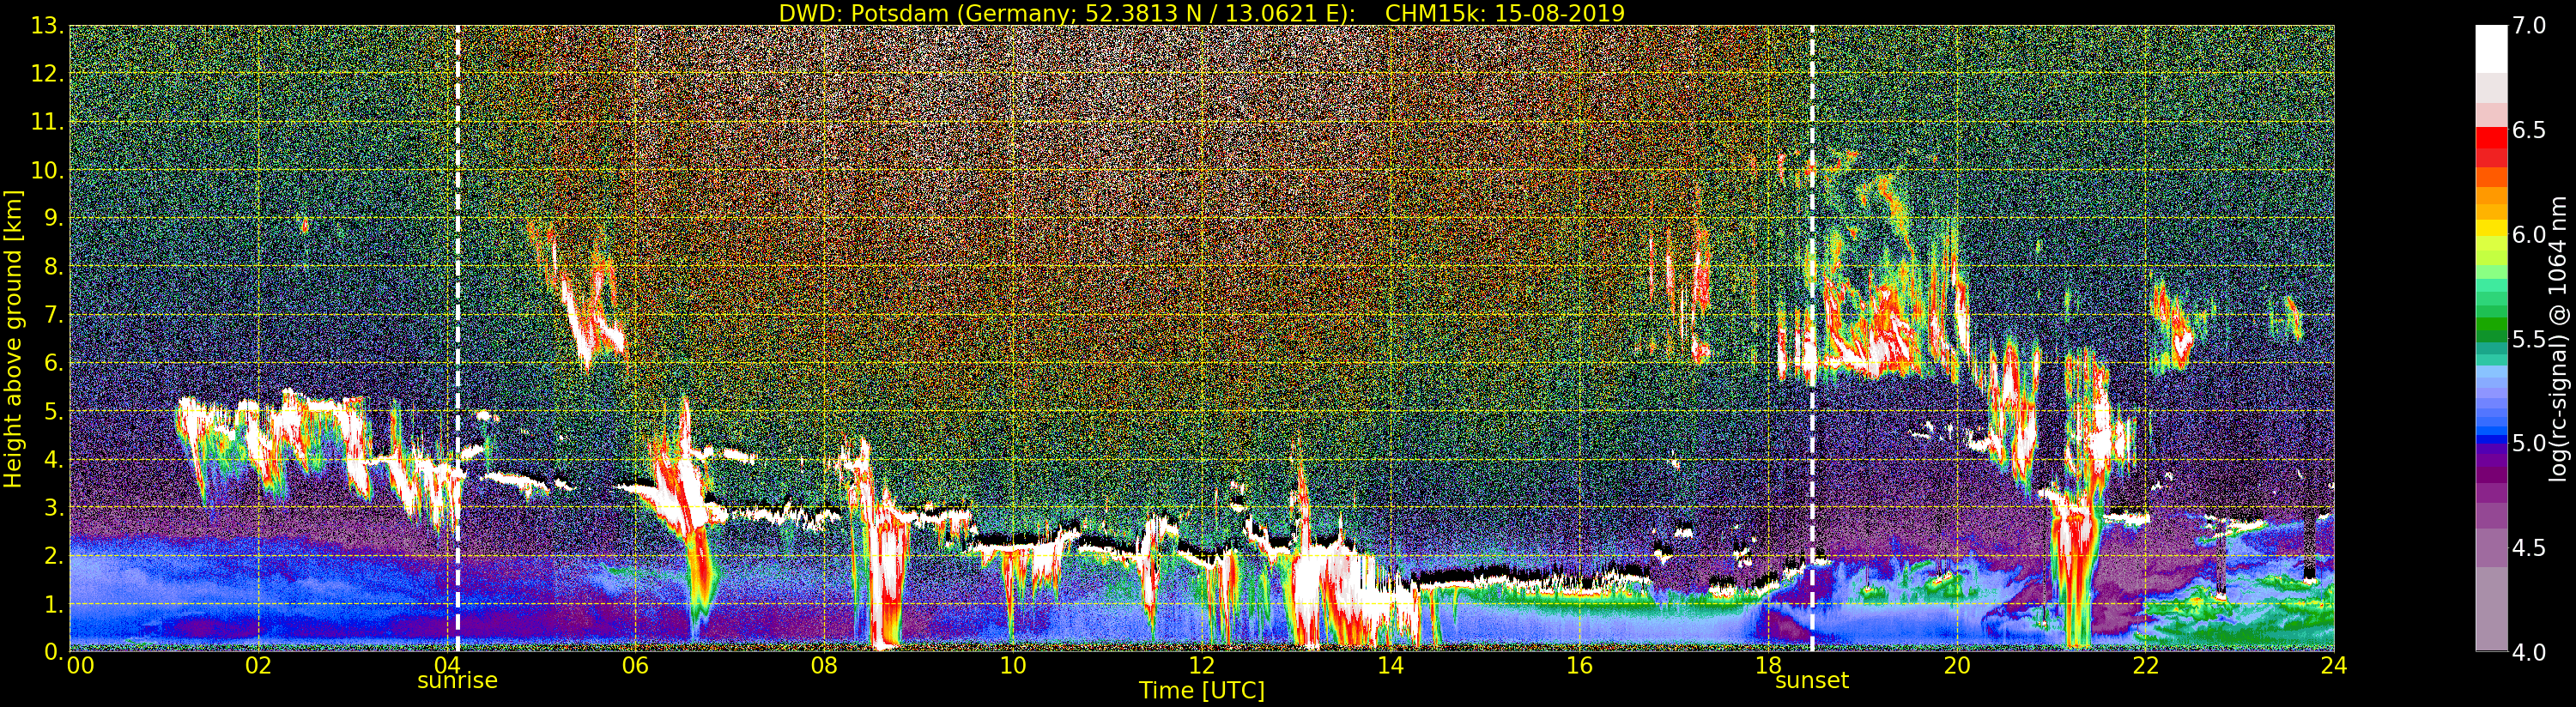Click time-axis tick "04"

coord(447,665)
